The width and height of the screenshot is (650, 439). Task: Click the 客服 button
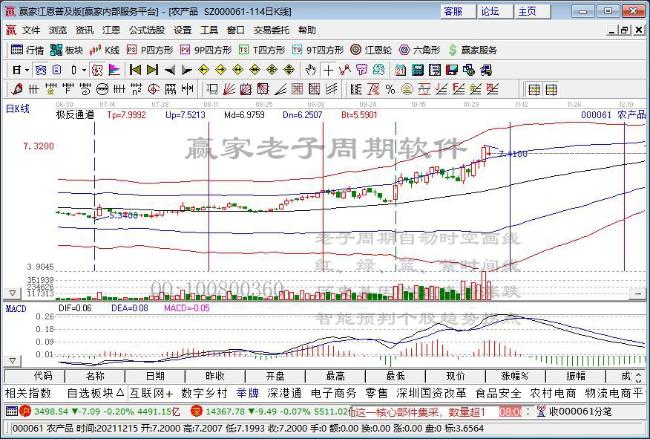pyautogui.click(x=458, y=11)
